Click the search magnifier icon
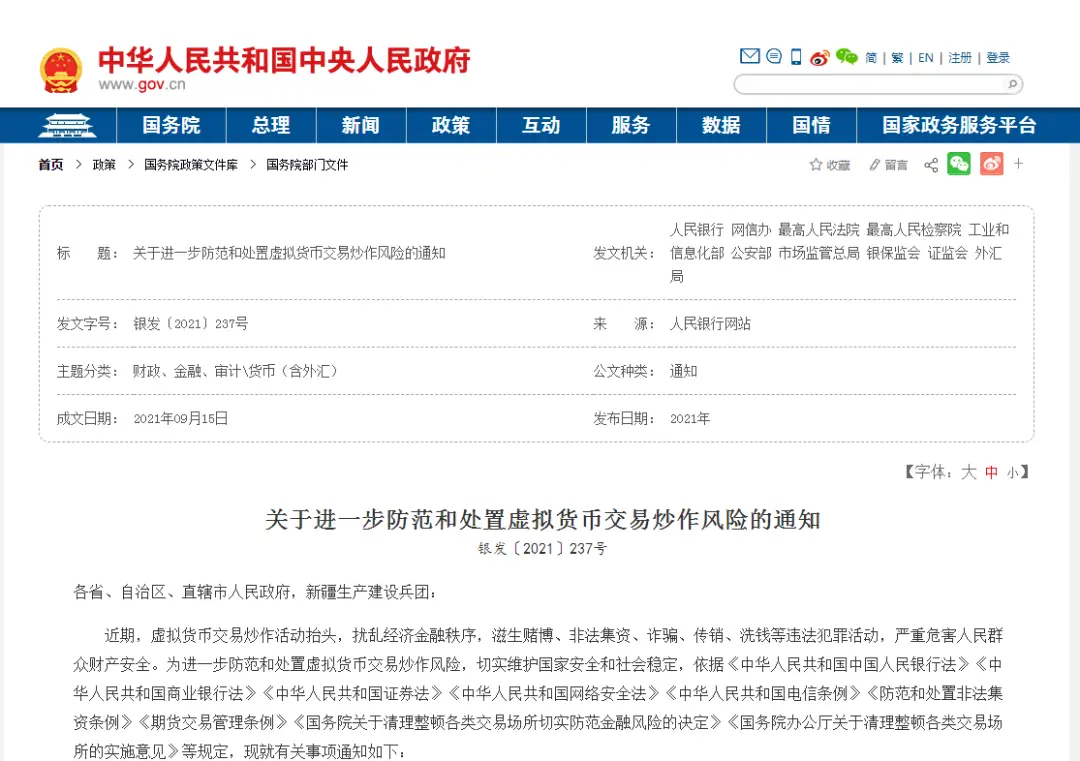 (x=1012, y=84)
